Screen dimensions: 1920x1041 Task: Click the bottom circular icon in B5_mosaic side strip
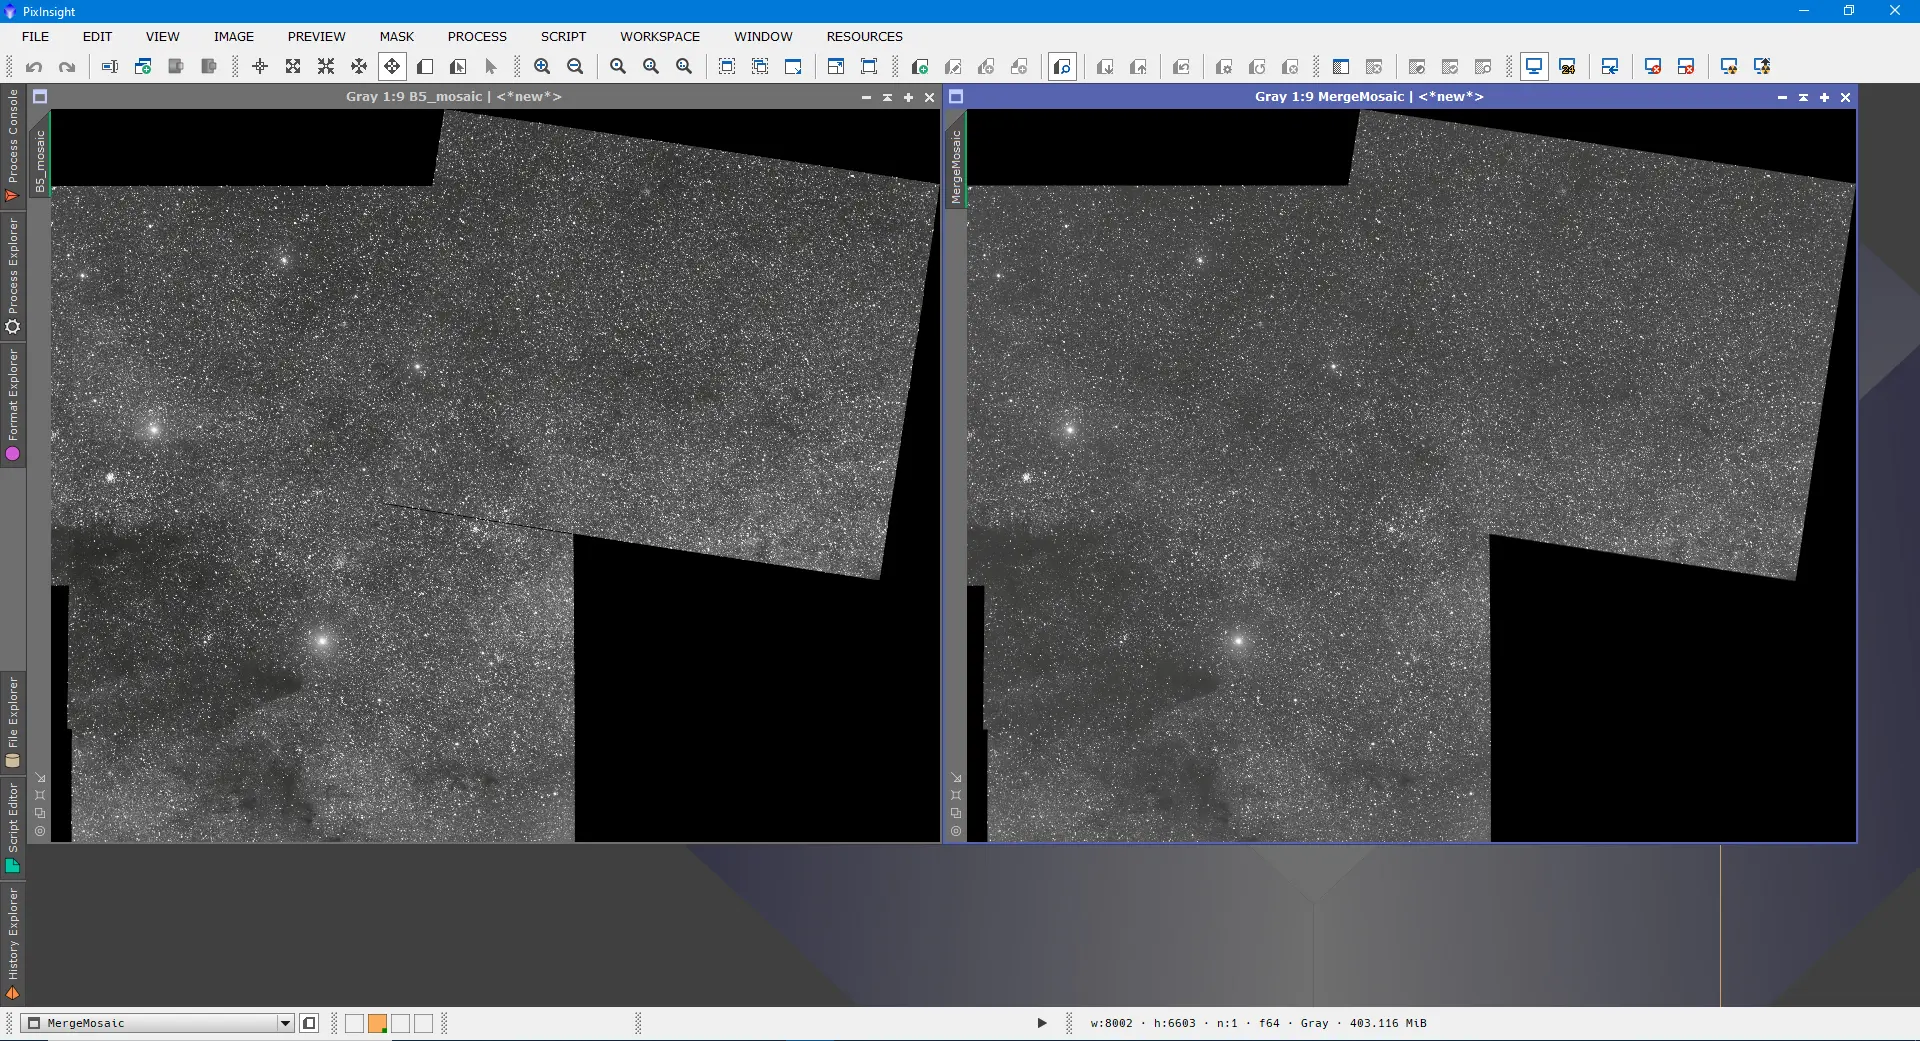pos(40,831)
